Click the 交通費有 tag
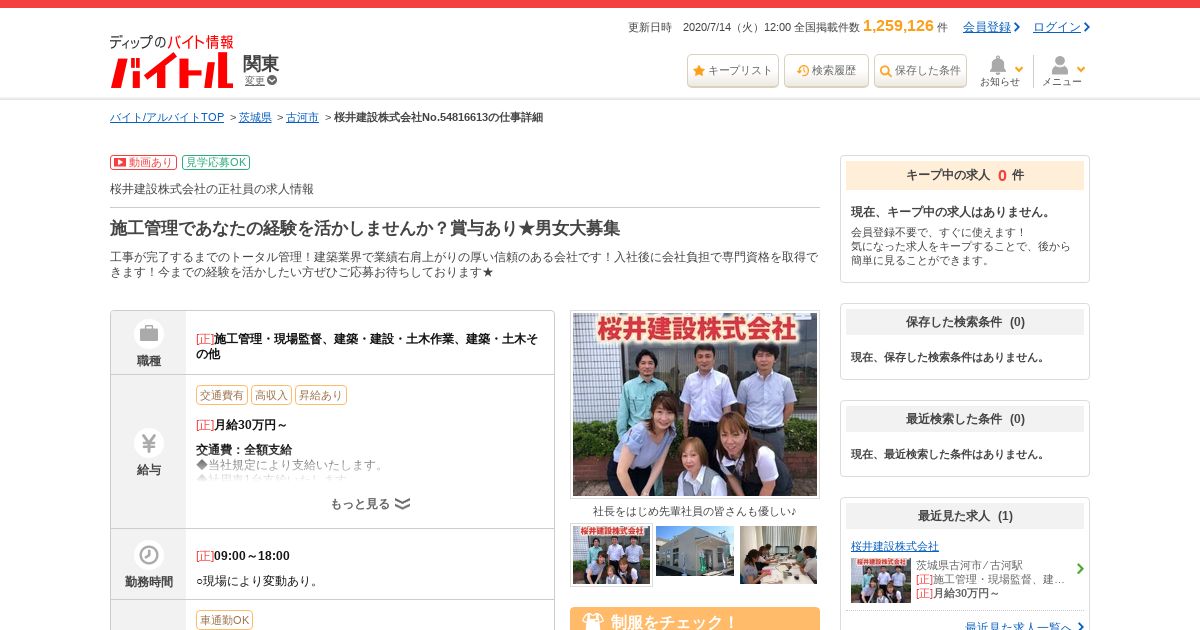This screenshot has width=1200, height=630. click(222, 395)
